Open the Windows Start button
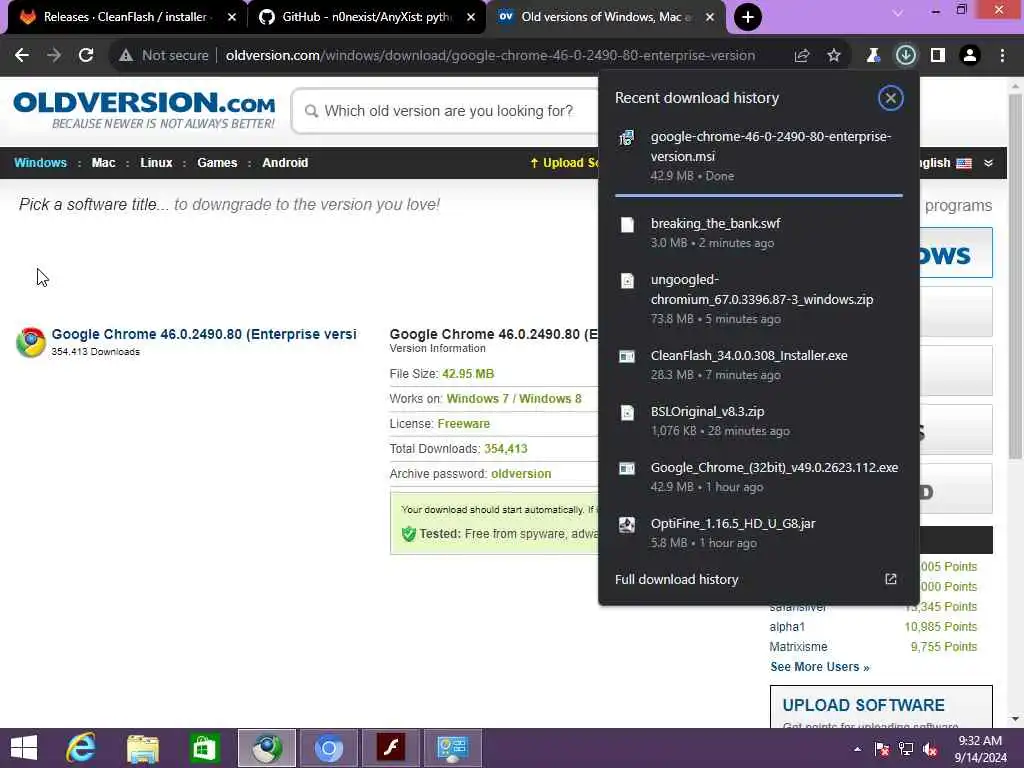 click(24, 748)
